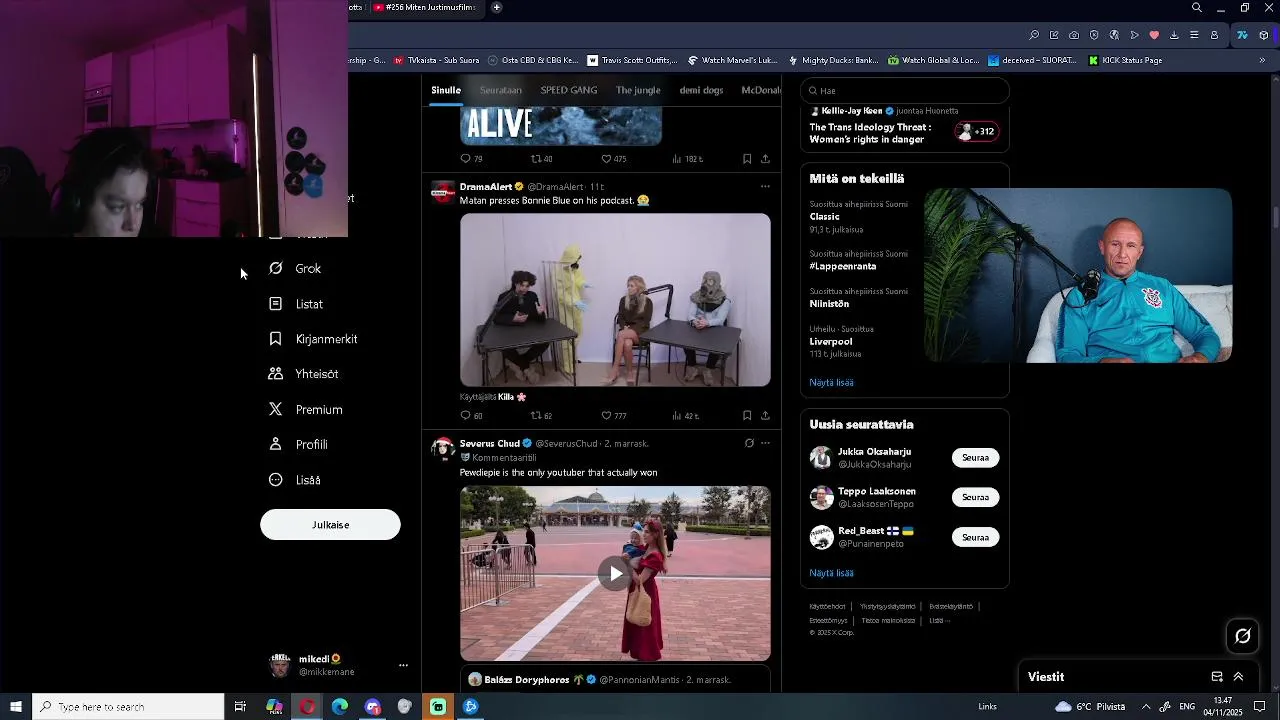Open the demi dogs tab
The width and height of the screenshot is (1280, 720).
[701, 90]
